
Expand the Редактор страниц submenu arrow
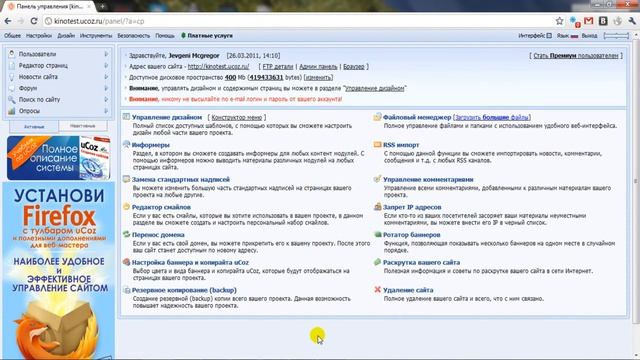[106, 65]
